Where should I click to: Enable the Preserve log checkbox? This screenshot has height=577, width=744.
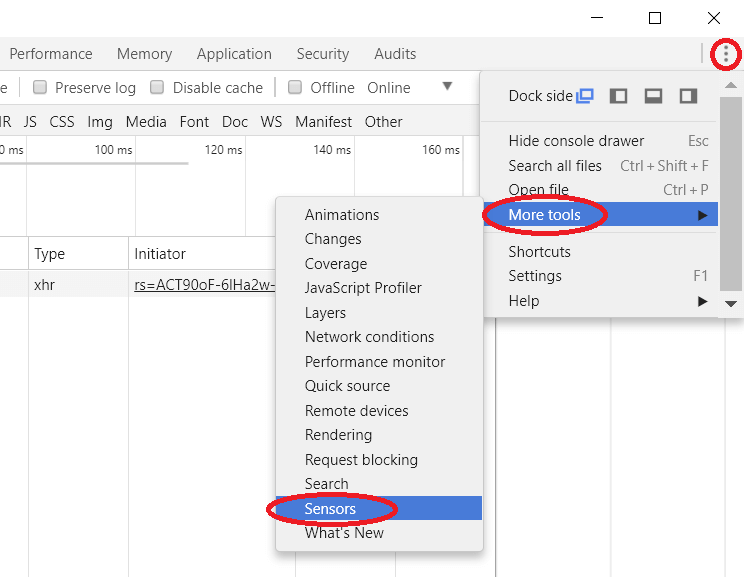(40, 88)
